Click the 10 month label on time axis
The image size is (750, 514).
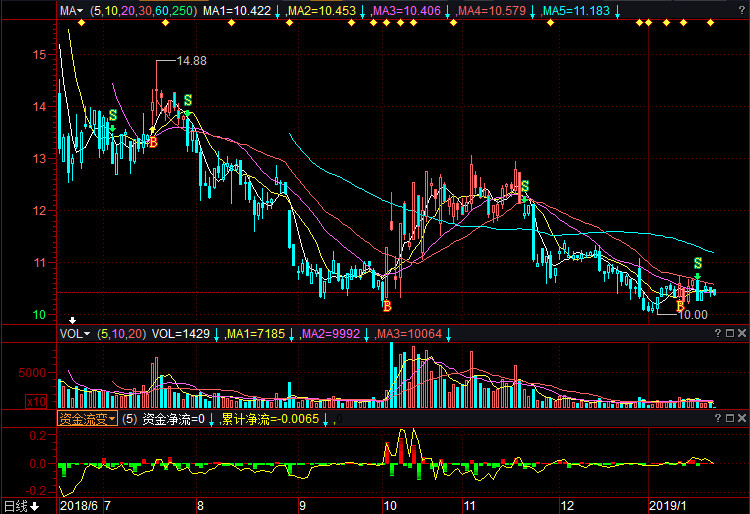pyautogui.click(x=390, y=505)
